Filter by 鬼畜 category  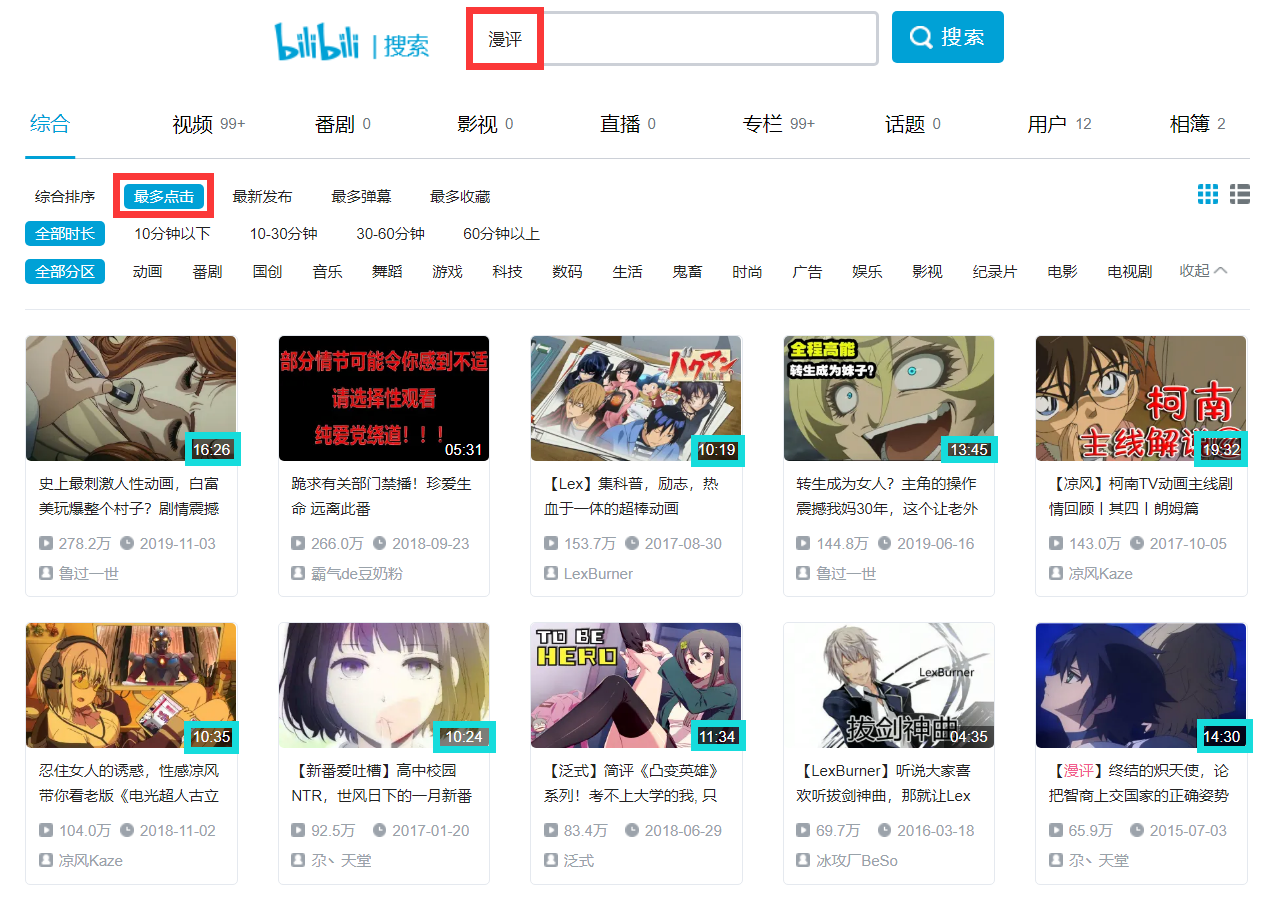pyautogui.click(x=687, y=271)
